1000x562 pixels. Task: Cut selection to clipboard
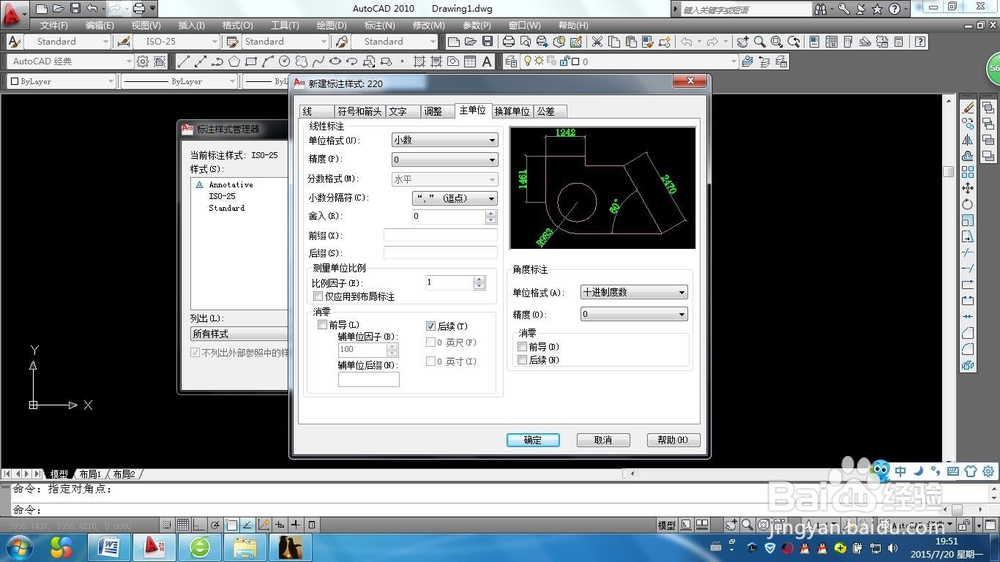coord(597,41)
